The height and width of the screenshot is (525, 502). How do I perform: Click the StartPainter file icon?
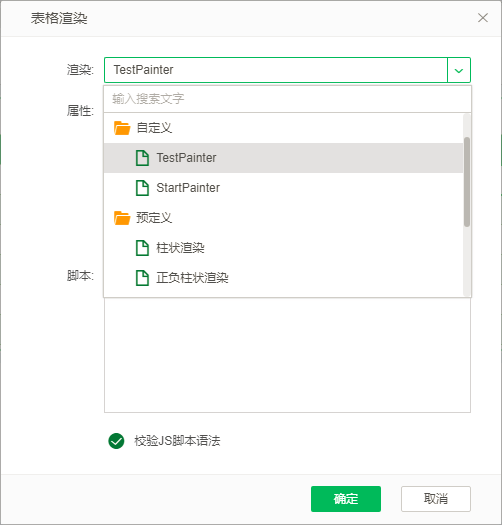[142, 188]
